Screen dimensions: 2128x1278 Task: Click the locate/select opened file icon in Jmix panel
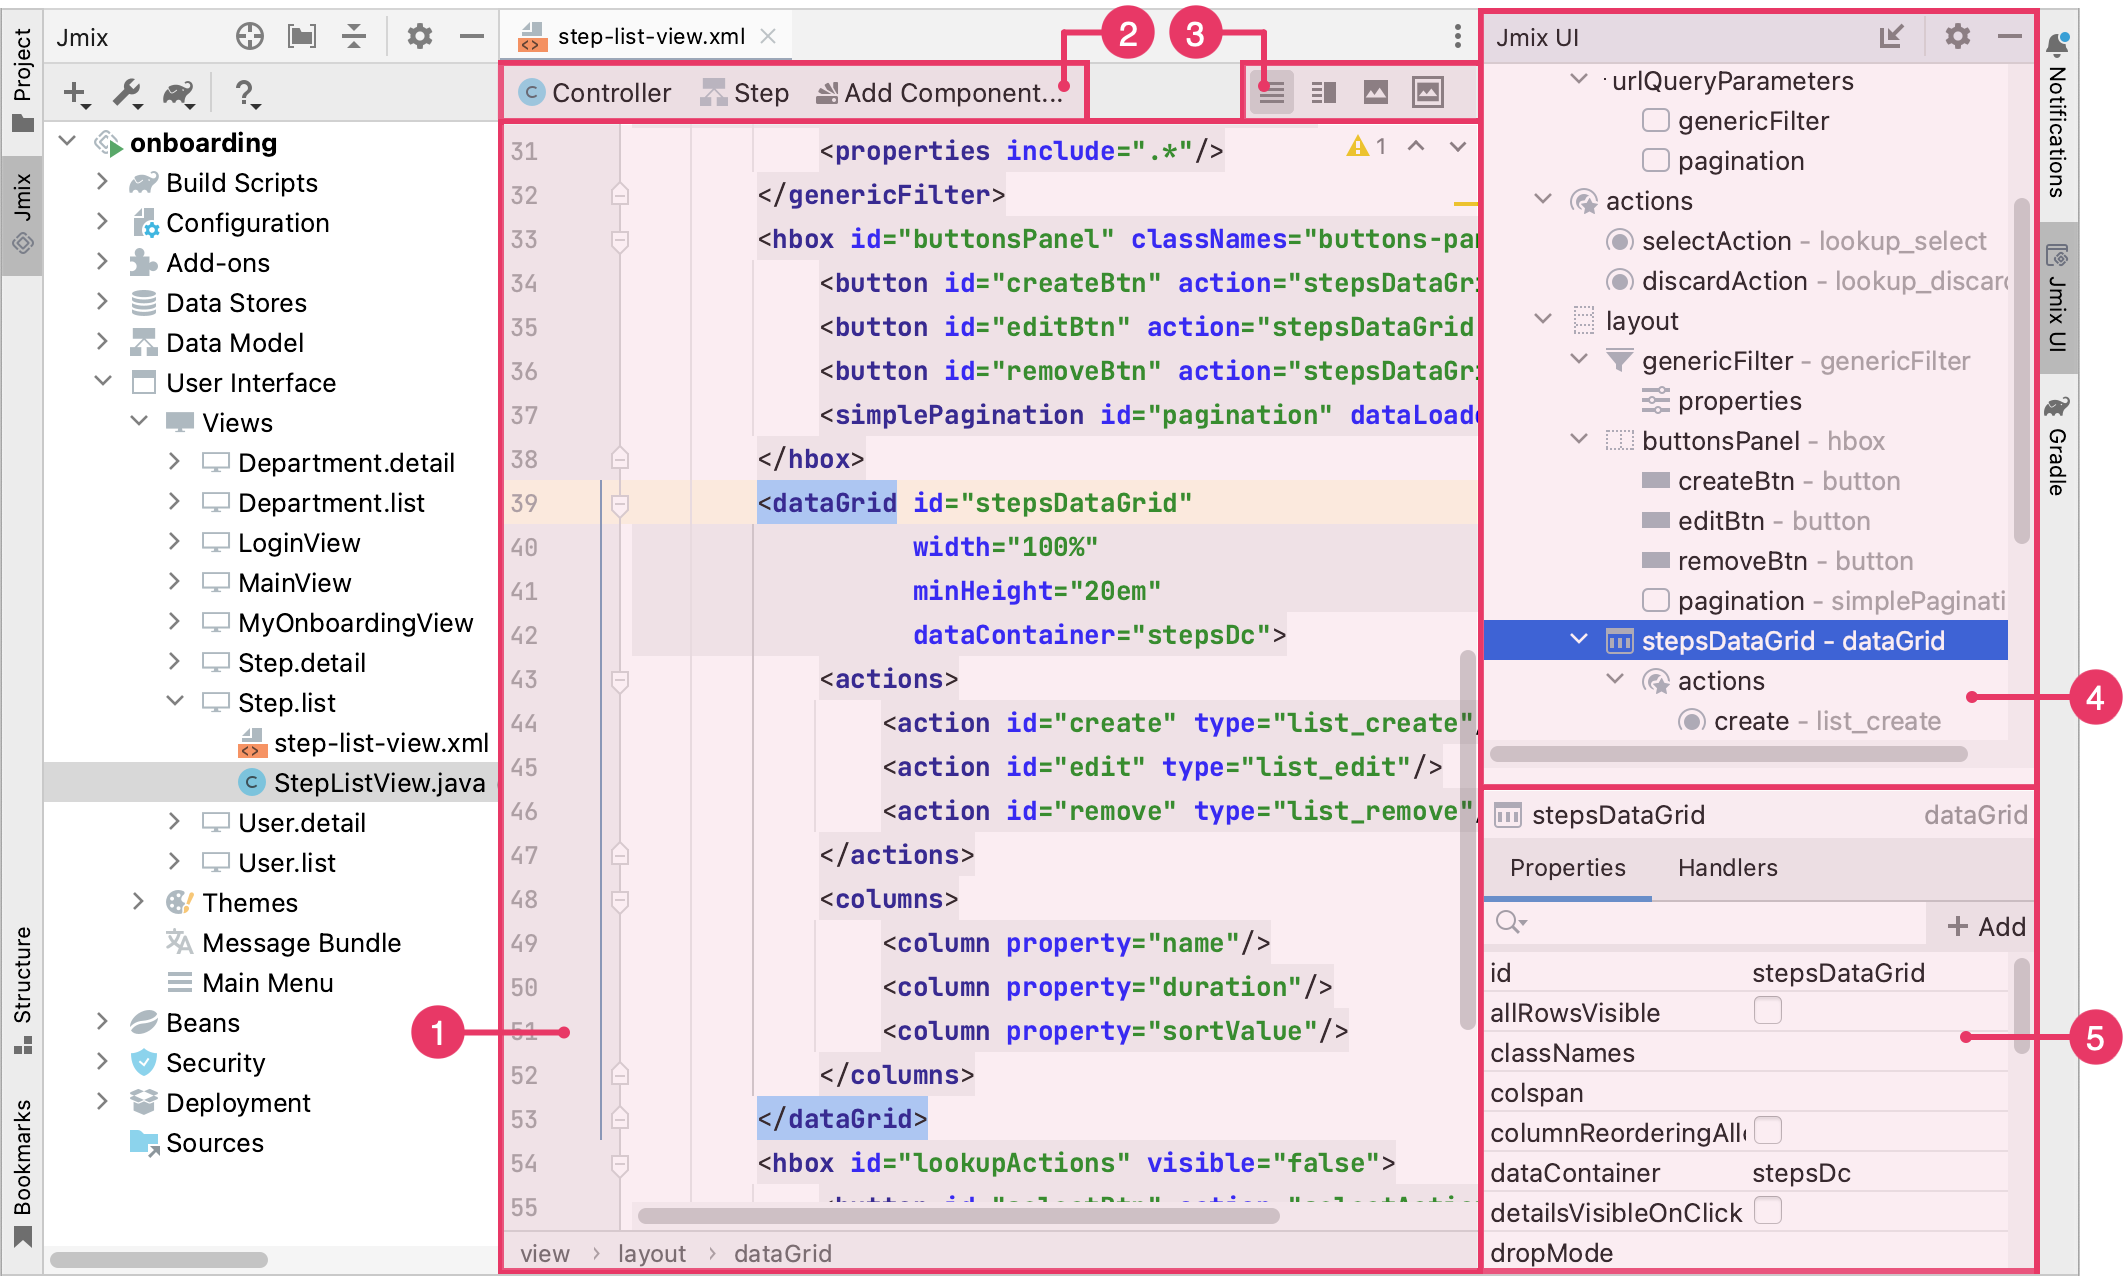coord(250,37)
